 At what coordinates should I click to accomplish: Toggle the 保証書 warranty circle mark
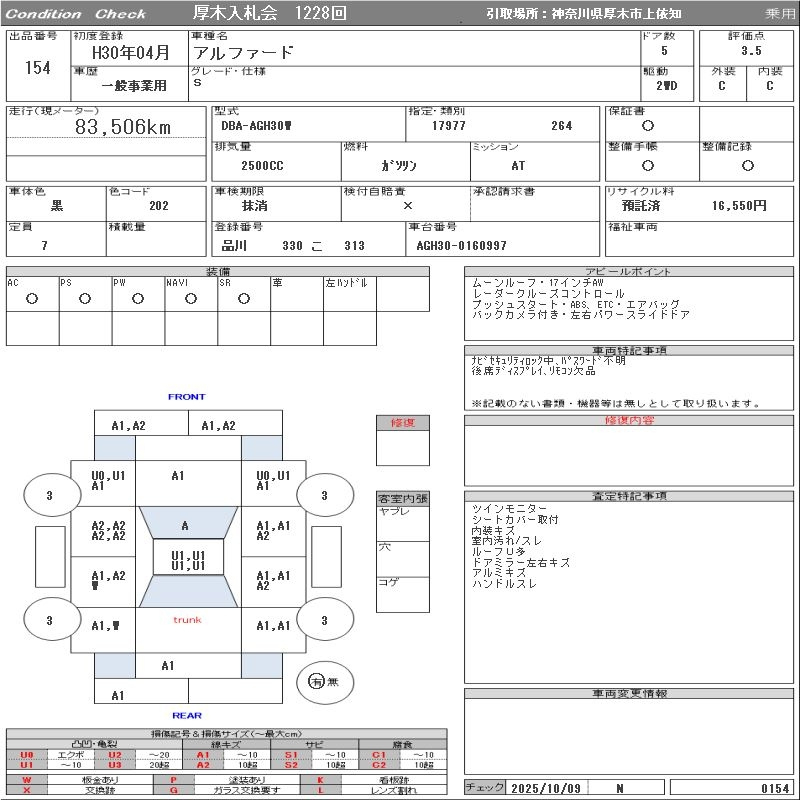[647, 126]
